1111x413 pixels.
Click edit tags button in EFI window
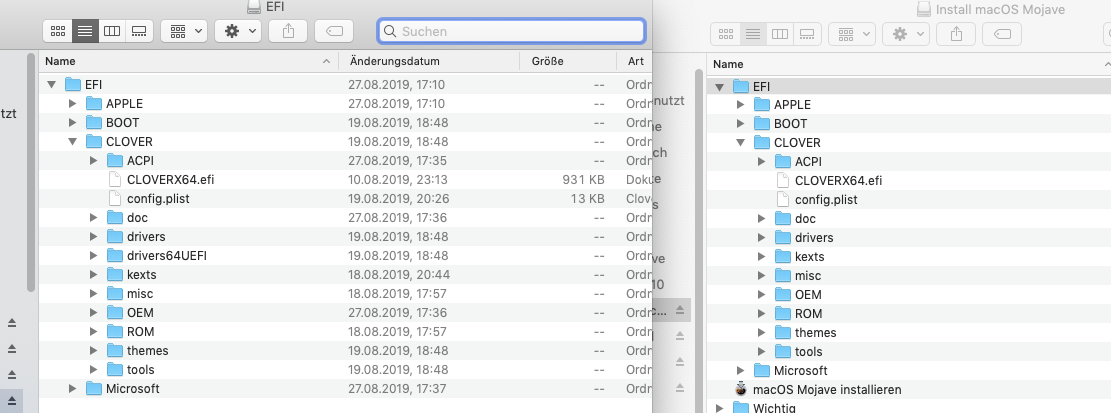334,31
